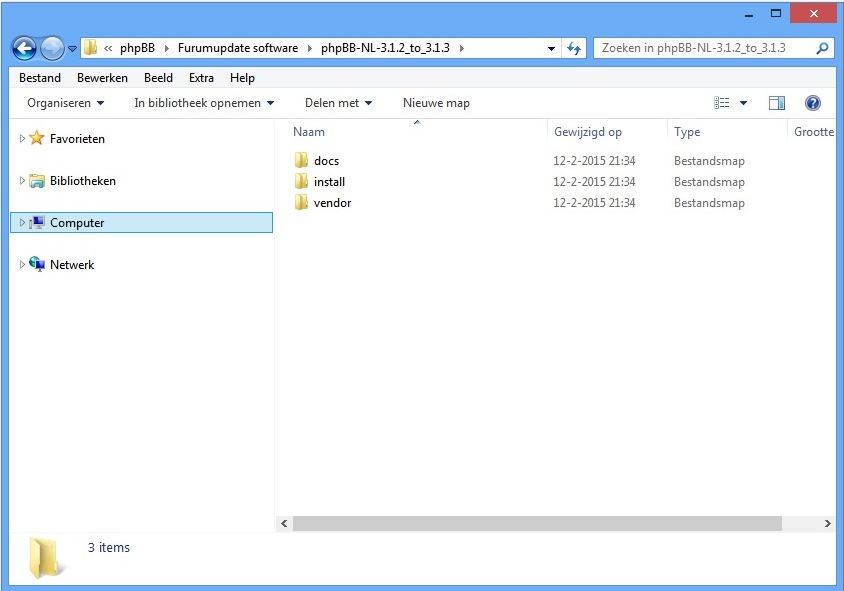Open the Help menu

pos(242,78)
